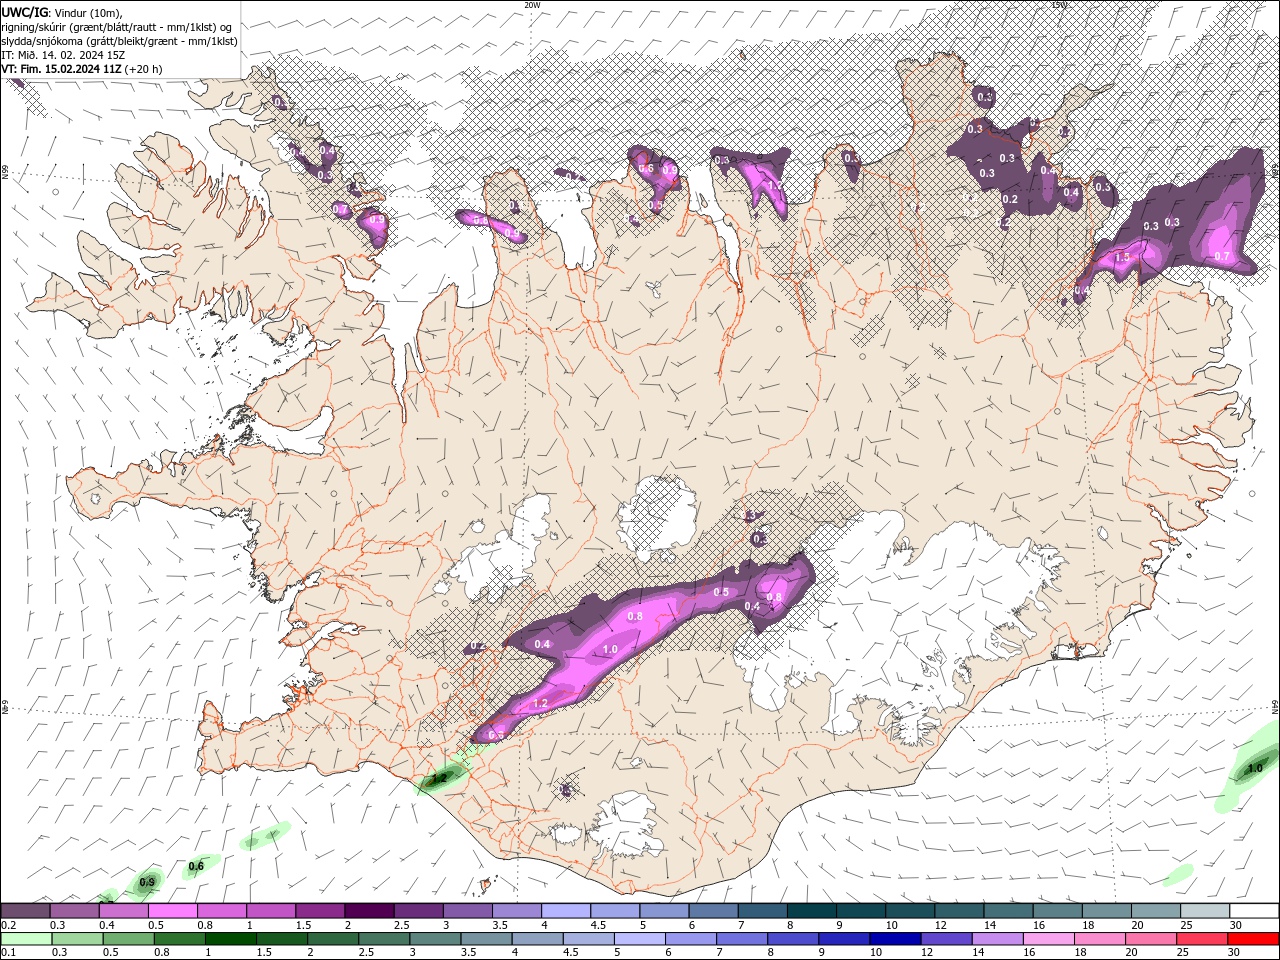Click the '1.5' snow value in the northeast
The height and width of the screenshot is (960, 1280).
pyautogui.click(x=1122, y=257)
